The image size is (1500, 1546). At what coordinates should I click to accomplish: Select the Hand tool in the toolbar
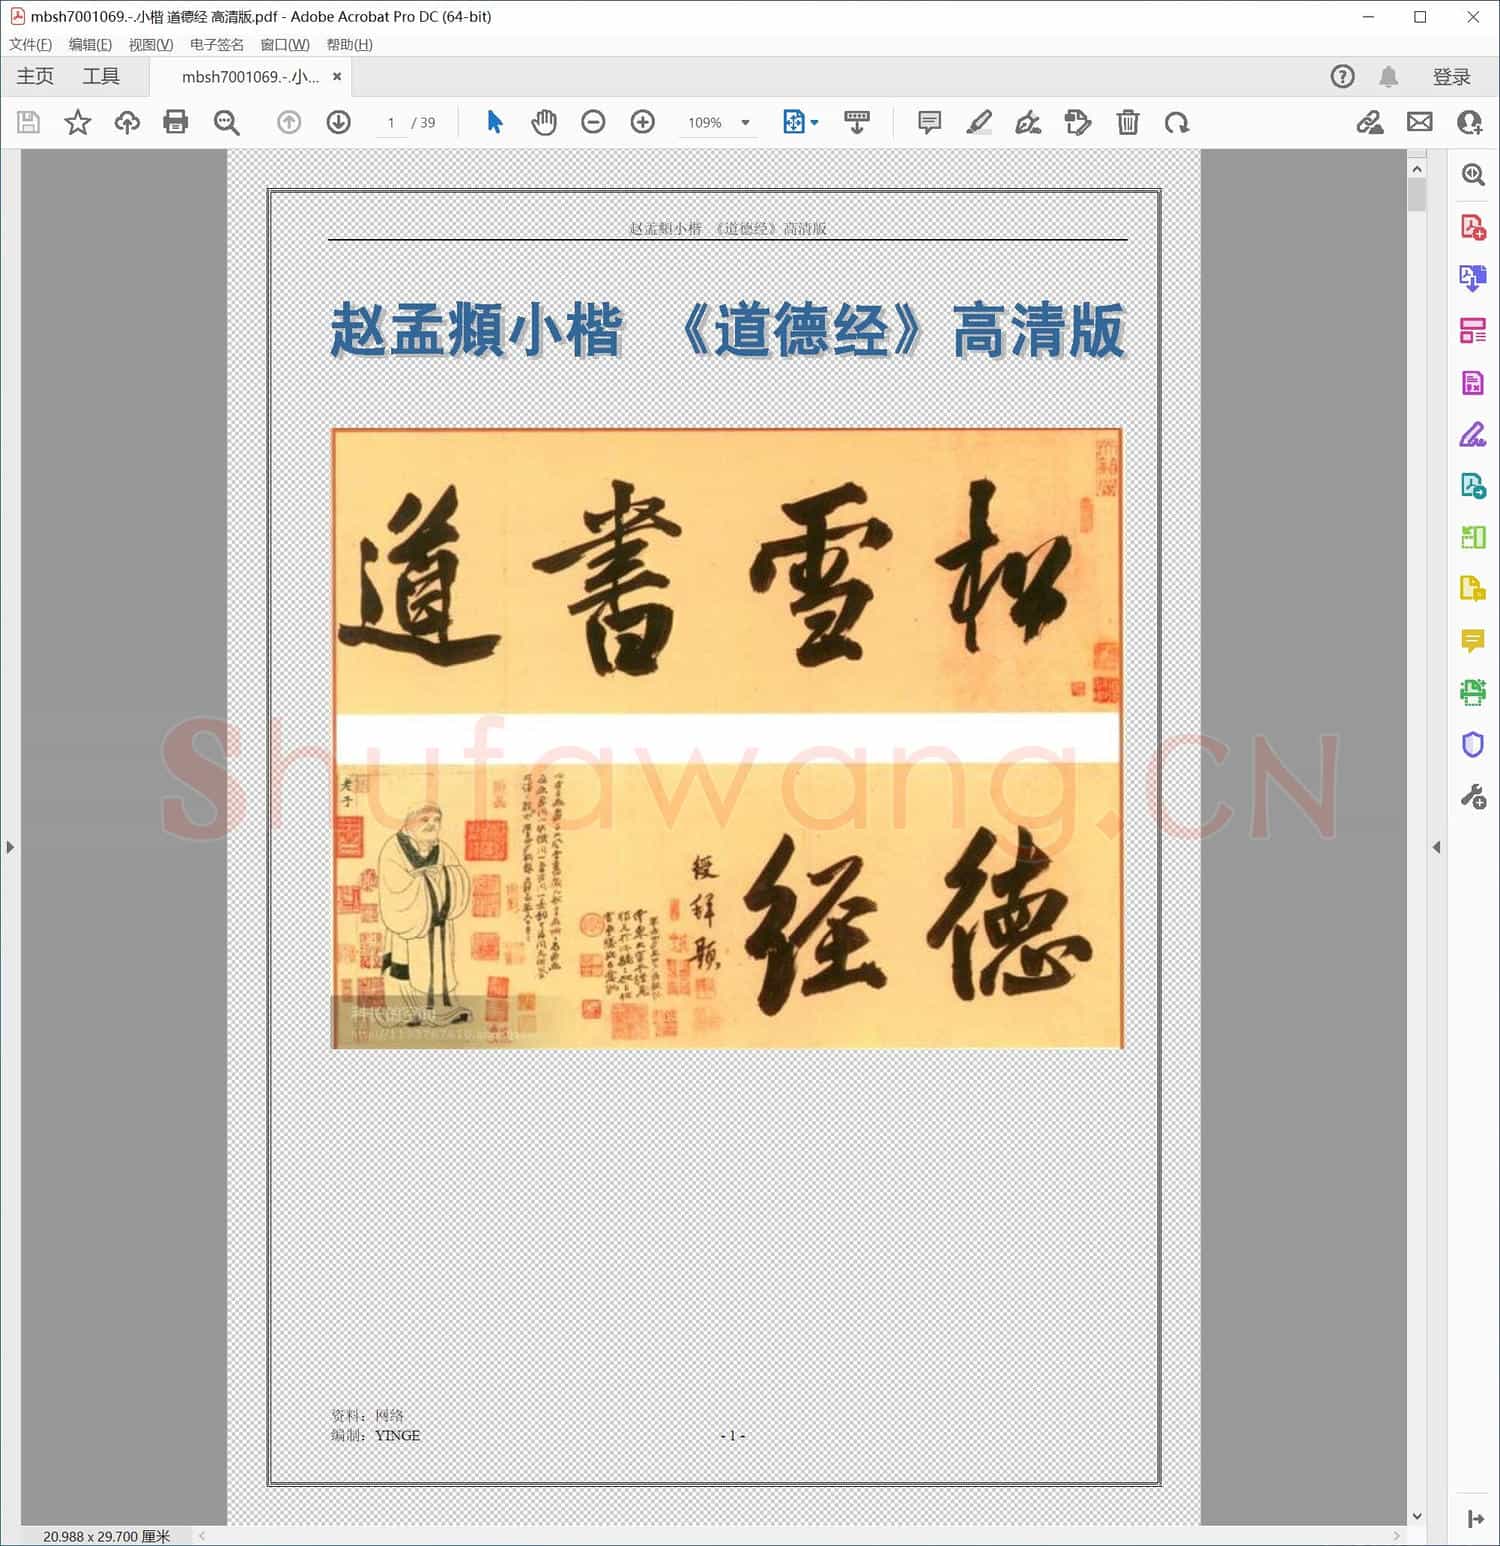(544, 122)
